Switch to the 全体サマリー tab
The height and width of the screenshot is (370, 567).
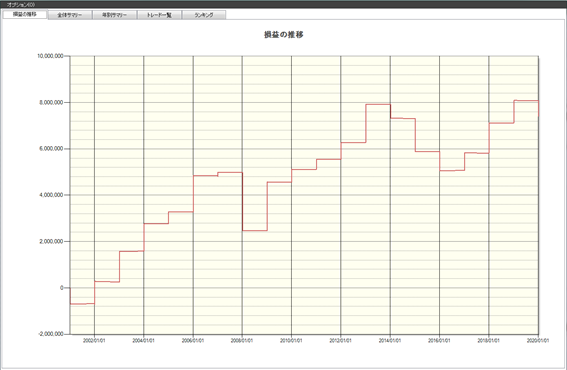pyautogui.click(x=70, y=15)
